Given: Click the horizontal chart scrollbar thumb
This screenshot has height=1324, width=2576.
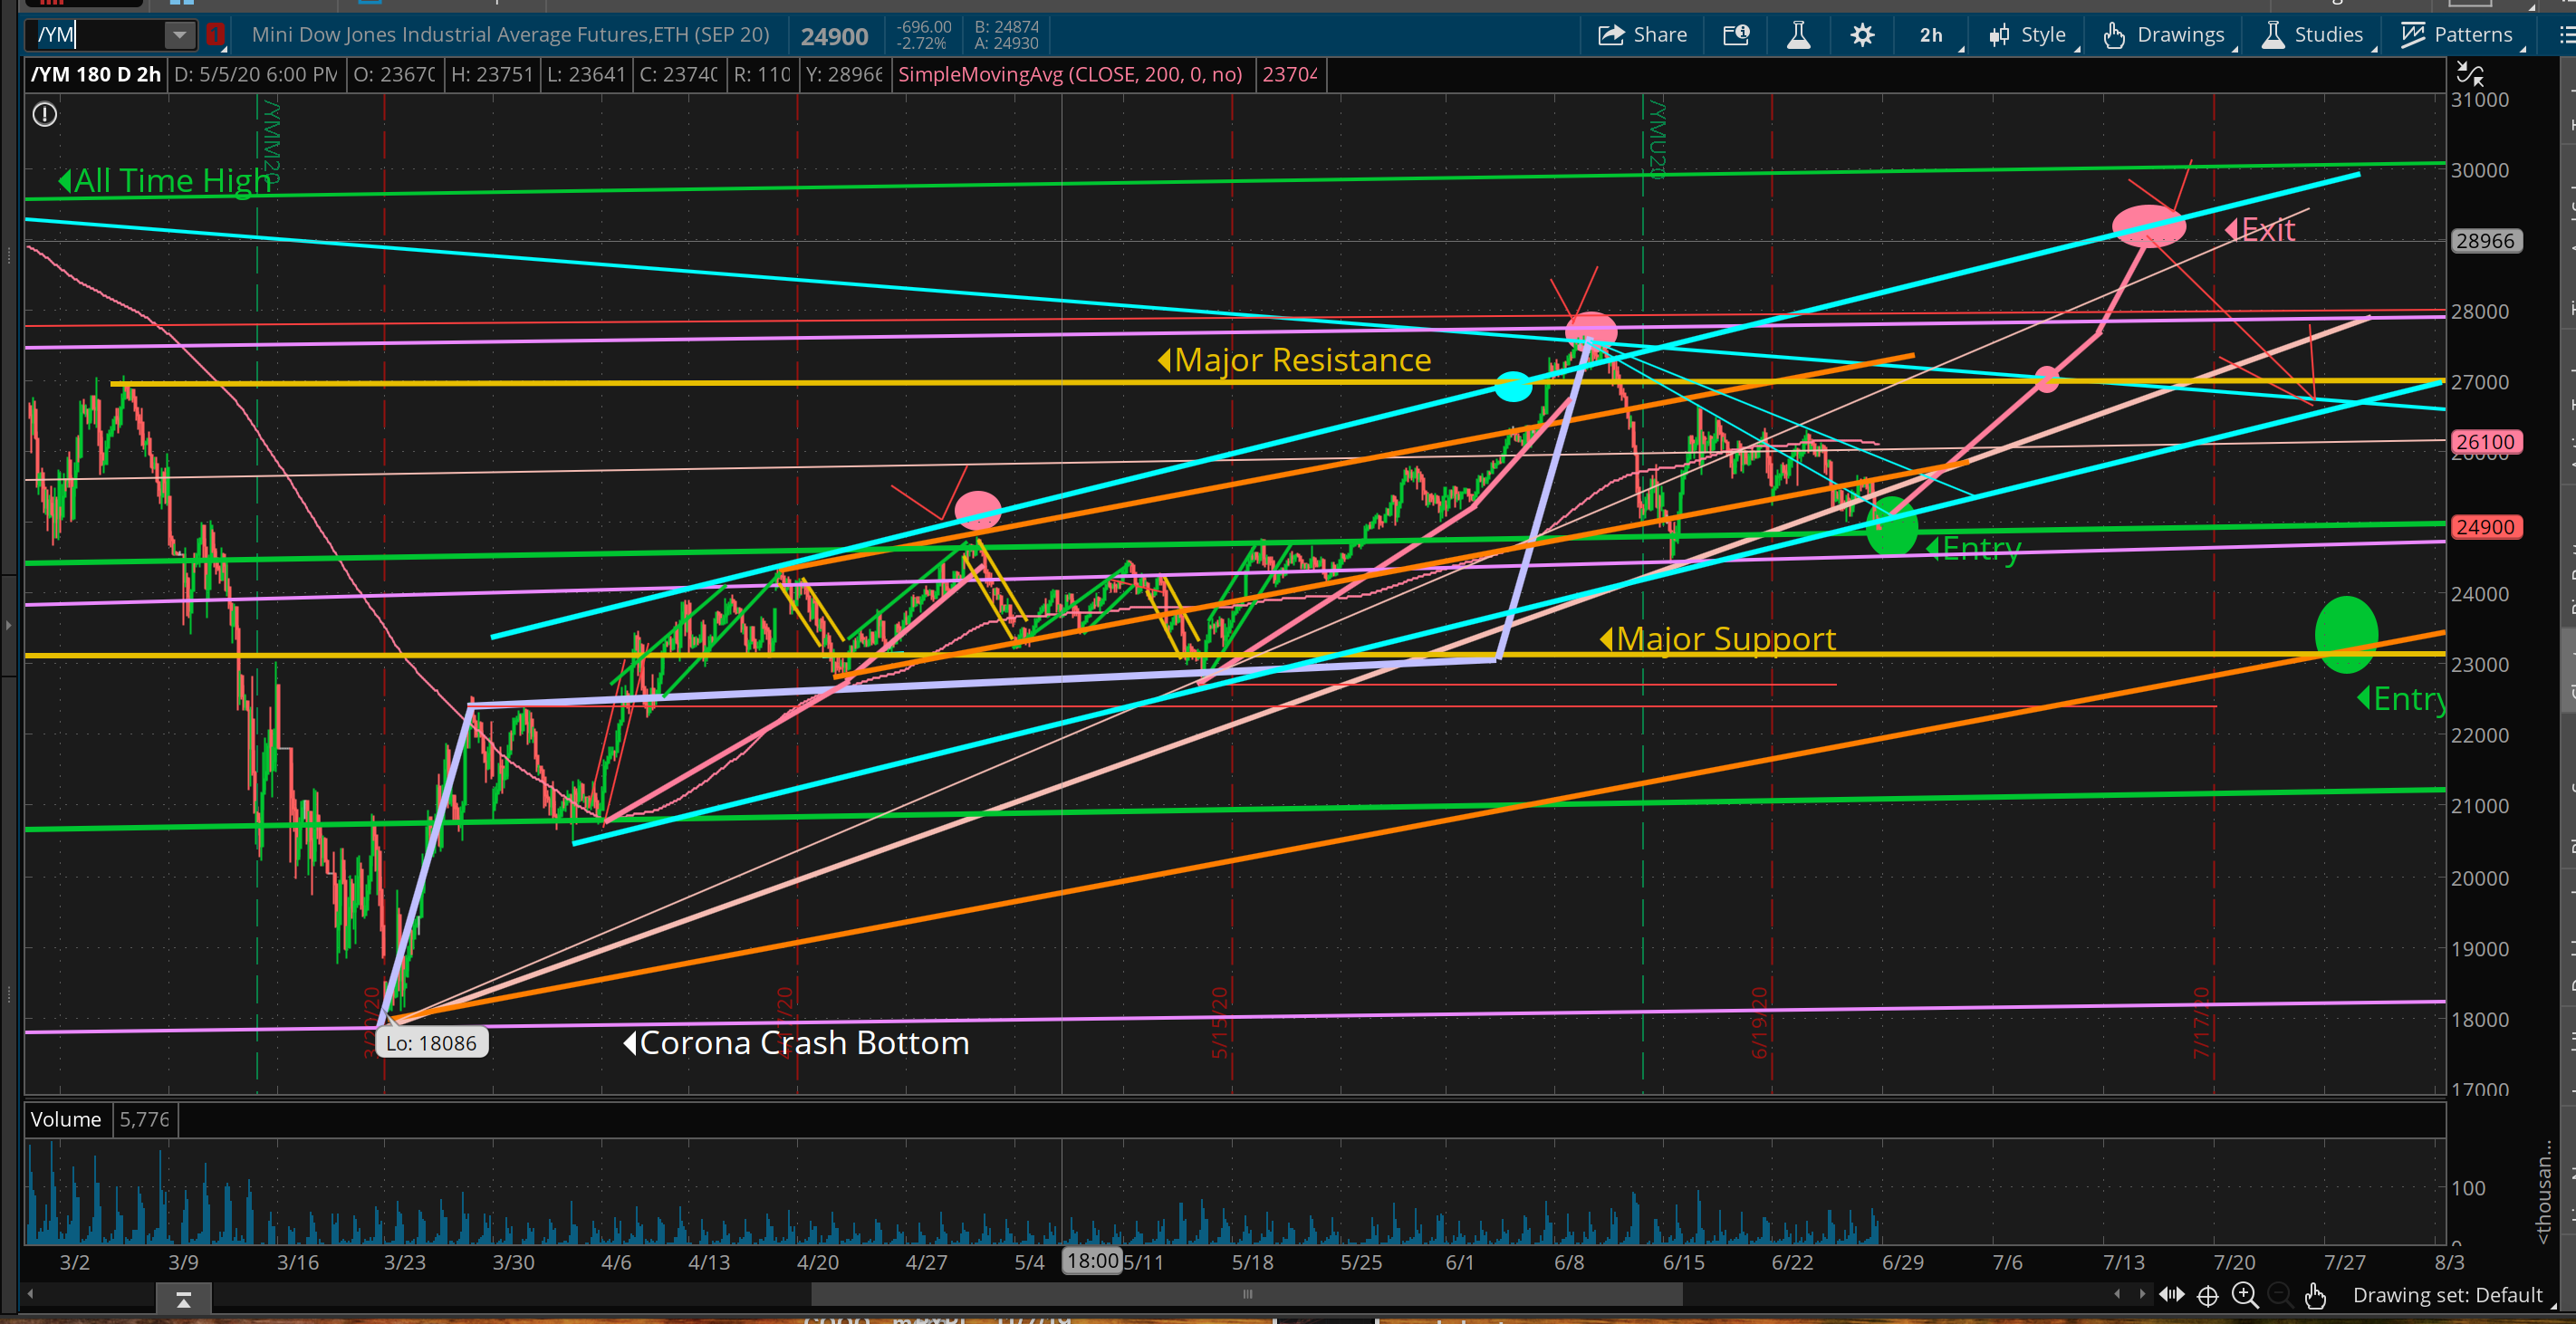Looking at the screenshot, I should click(x=1246, y=1294).
